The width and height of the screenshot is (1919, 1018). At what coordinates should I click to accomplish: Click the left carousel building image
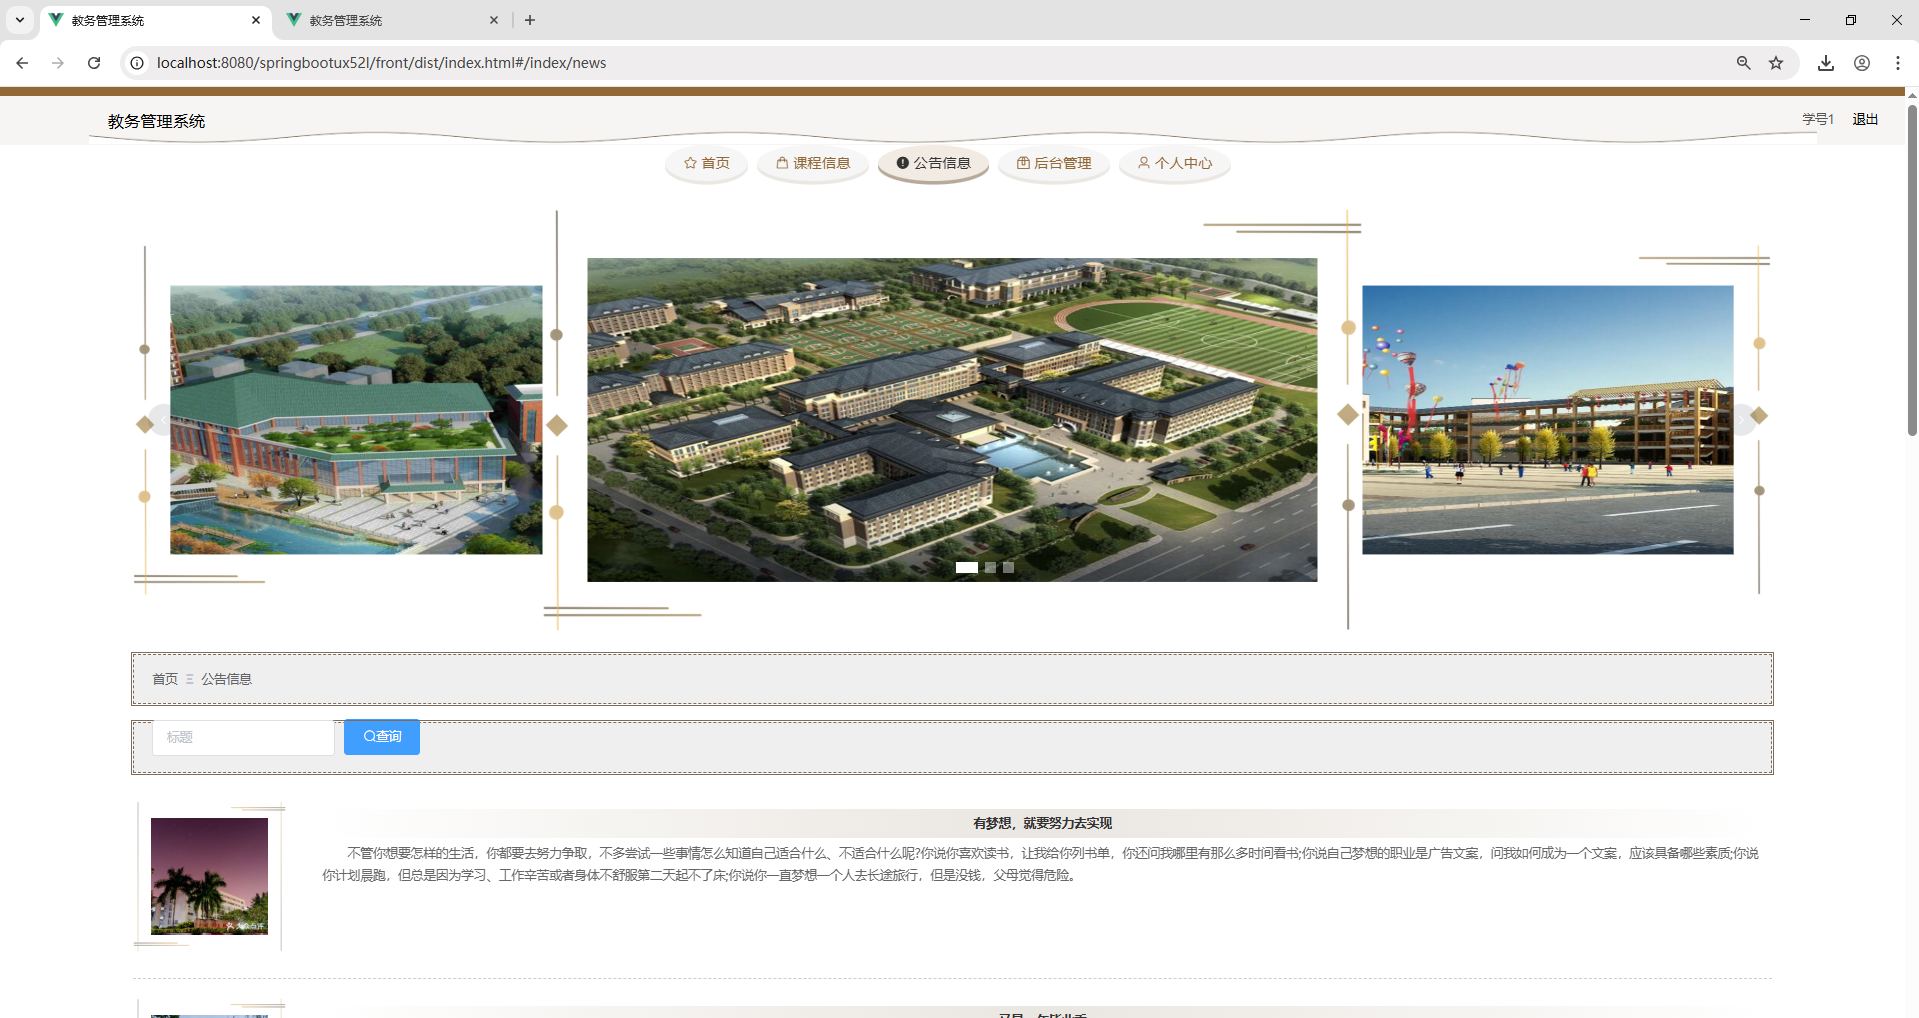tap(356, 420)
